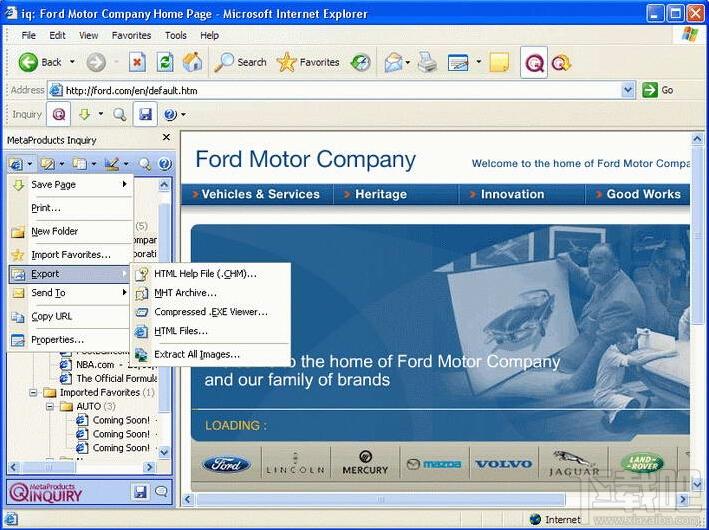The image size is (709, 530).
Task: Stop page loading with red X icon
Action: pos(137,62)
